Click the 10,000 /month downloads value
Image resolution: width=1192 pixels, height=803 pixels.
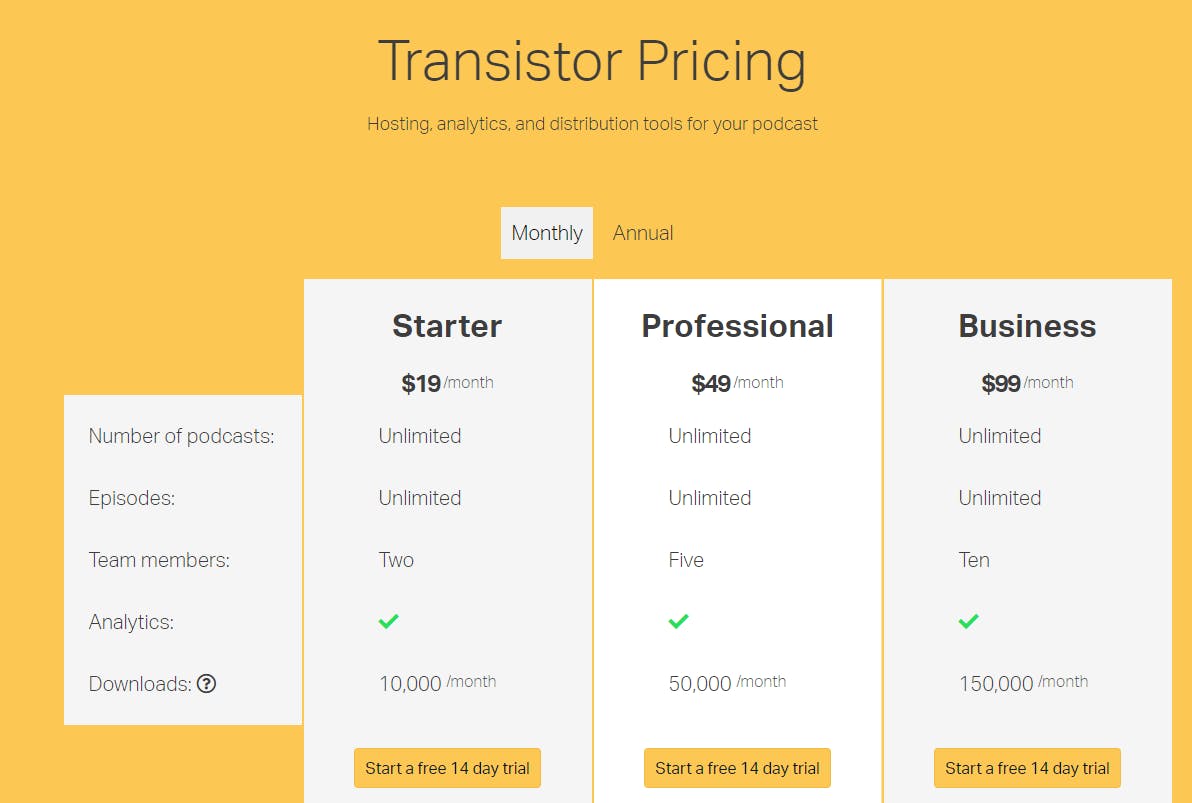pyautogui.click(x=437, y=683)
